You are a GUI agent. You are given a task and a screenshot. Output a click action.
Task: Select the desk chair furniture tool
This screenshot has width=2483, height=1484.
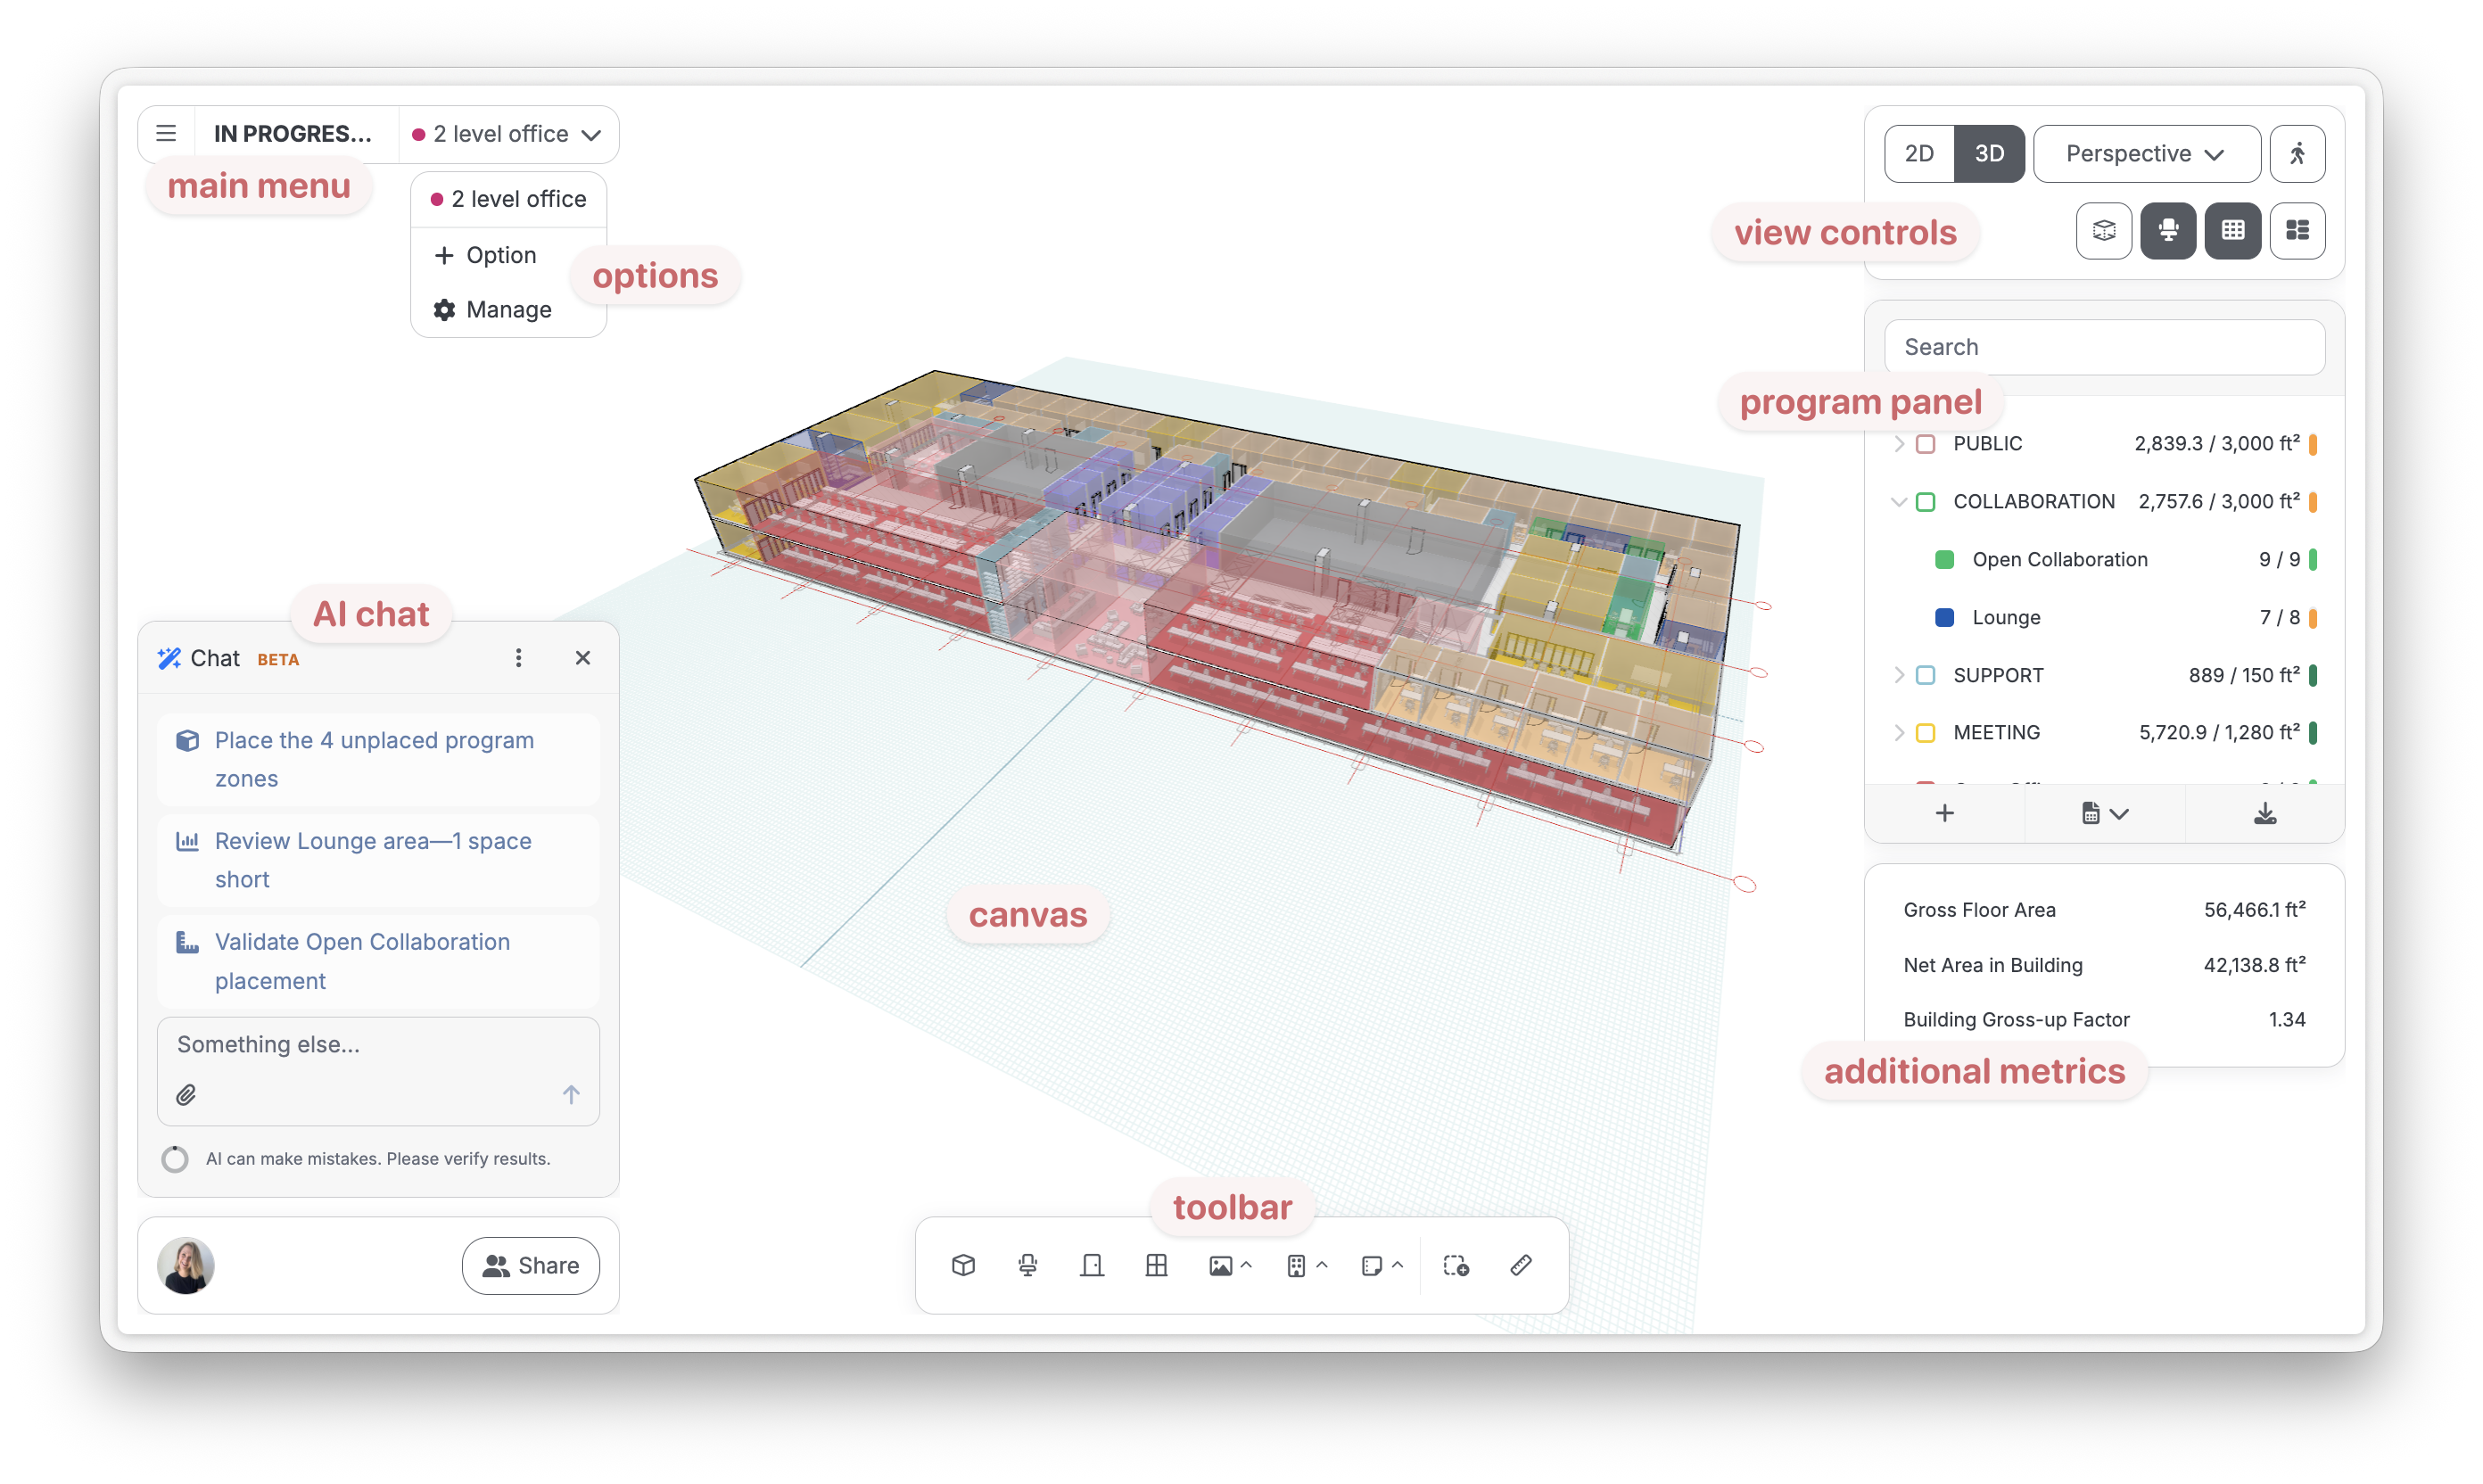(x=1028, y=1266)
